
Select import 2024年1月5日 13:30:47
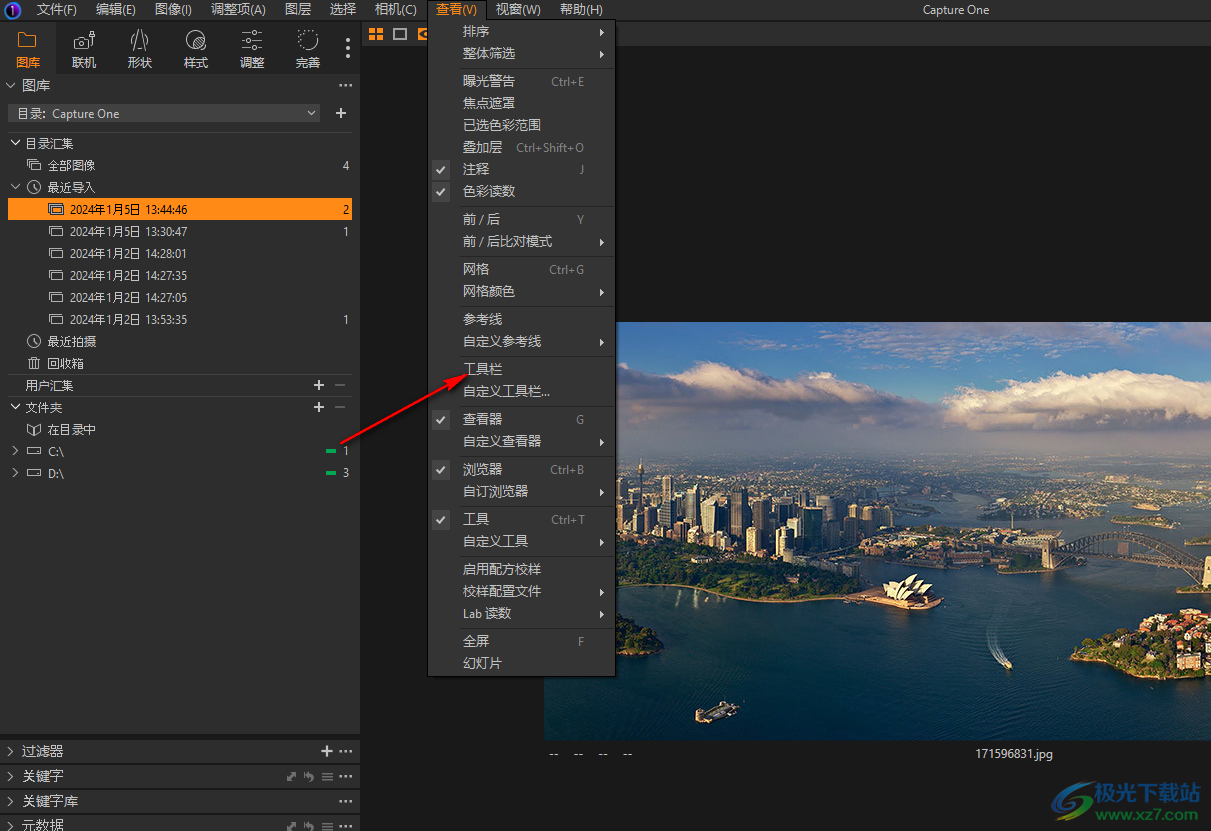[x=128, y=232]
